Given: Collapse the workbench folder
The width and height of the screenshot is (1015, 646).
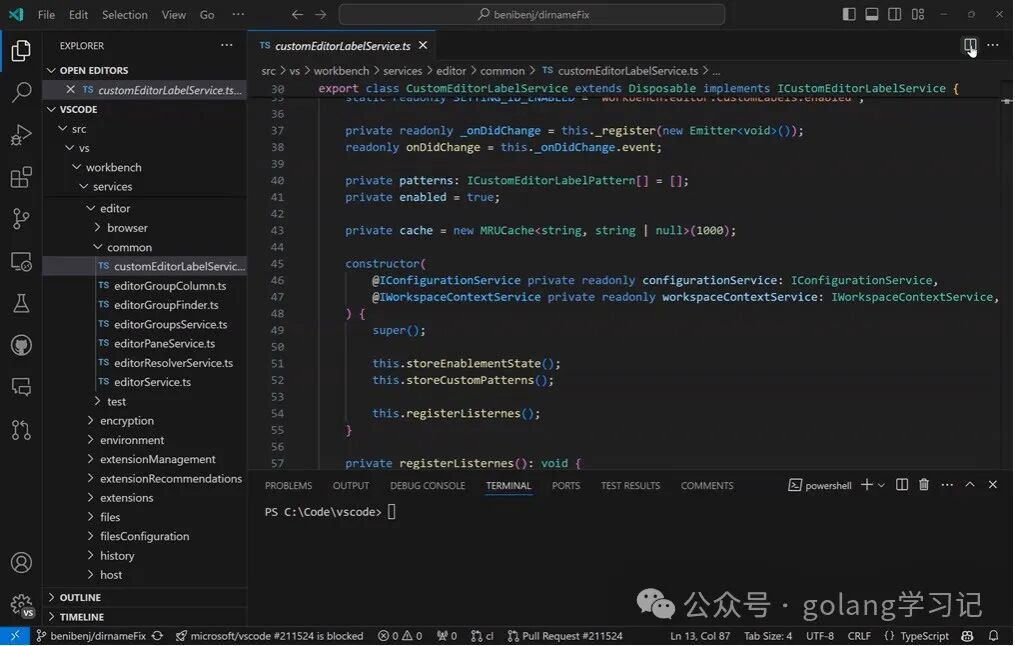Looking at the screenshot, I should (112, 168).
